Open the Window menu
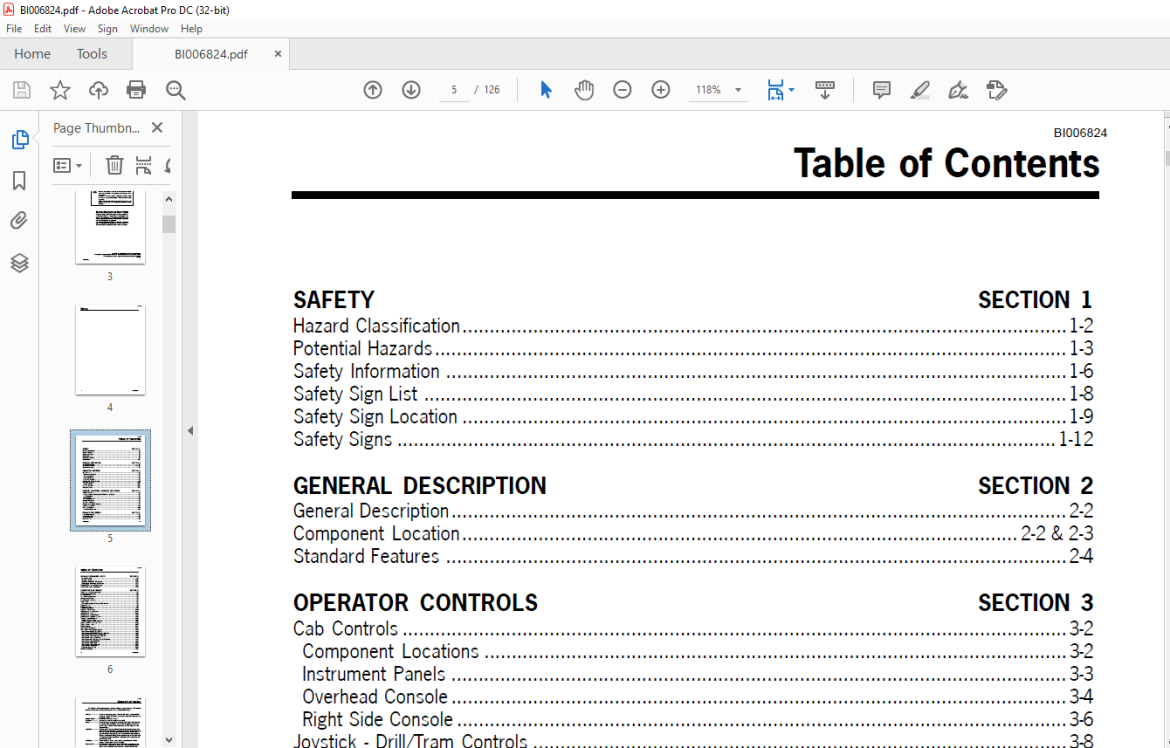Image resolution: width=1170 pixels, height=748 pixels. [x=149, y=28]
